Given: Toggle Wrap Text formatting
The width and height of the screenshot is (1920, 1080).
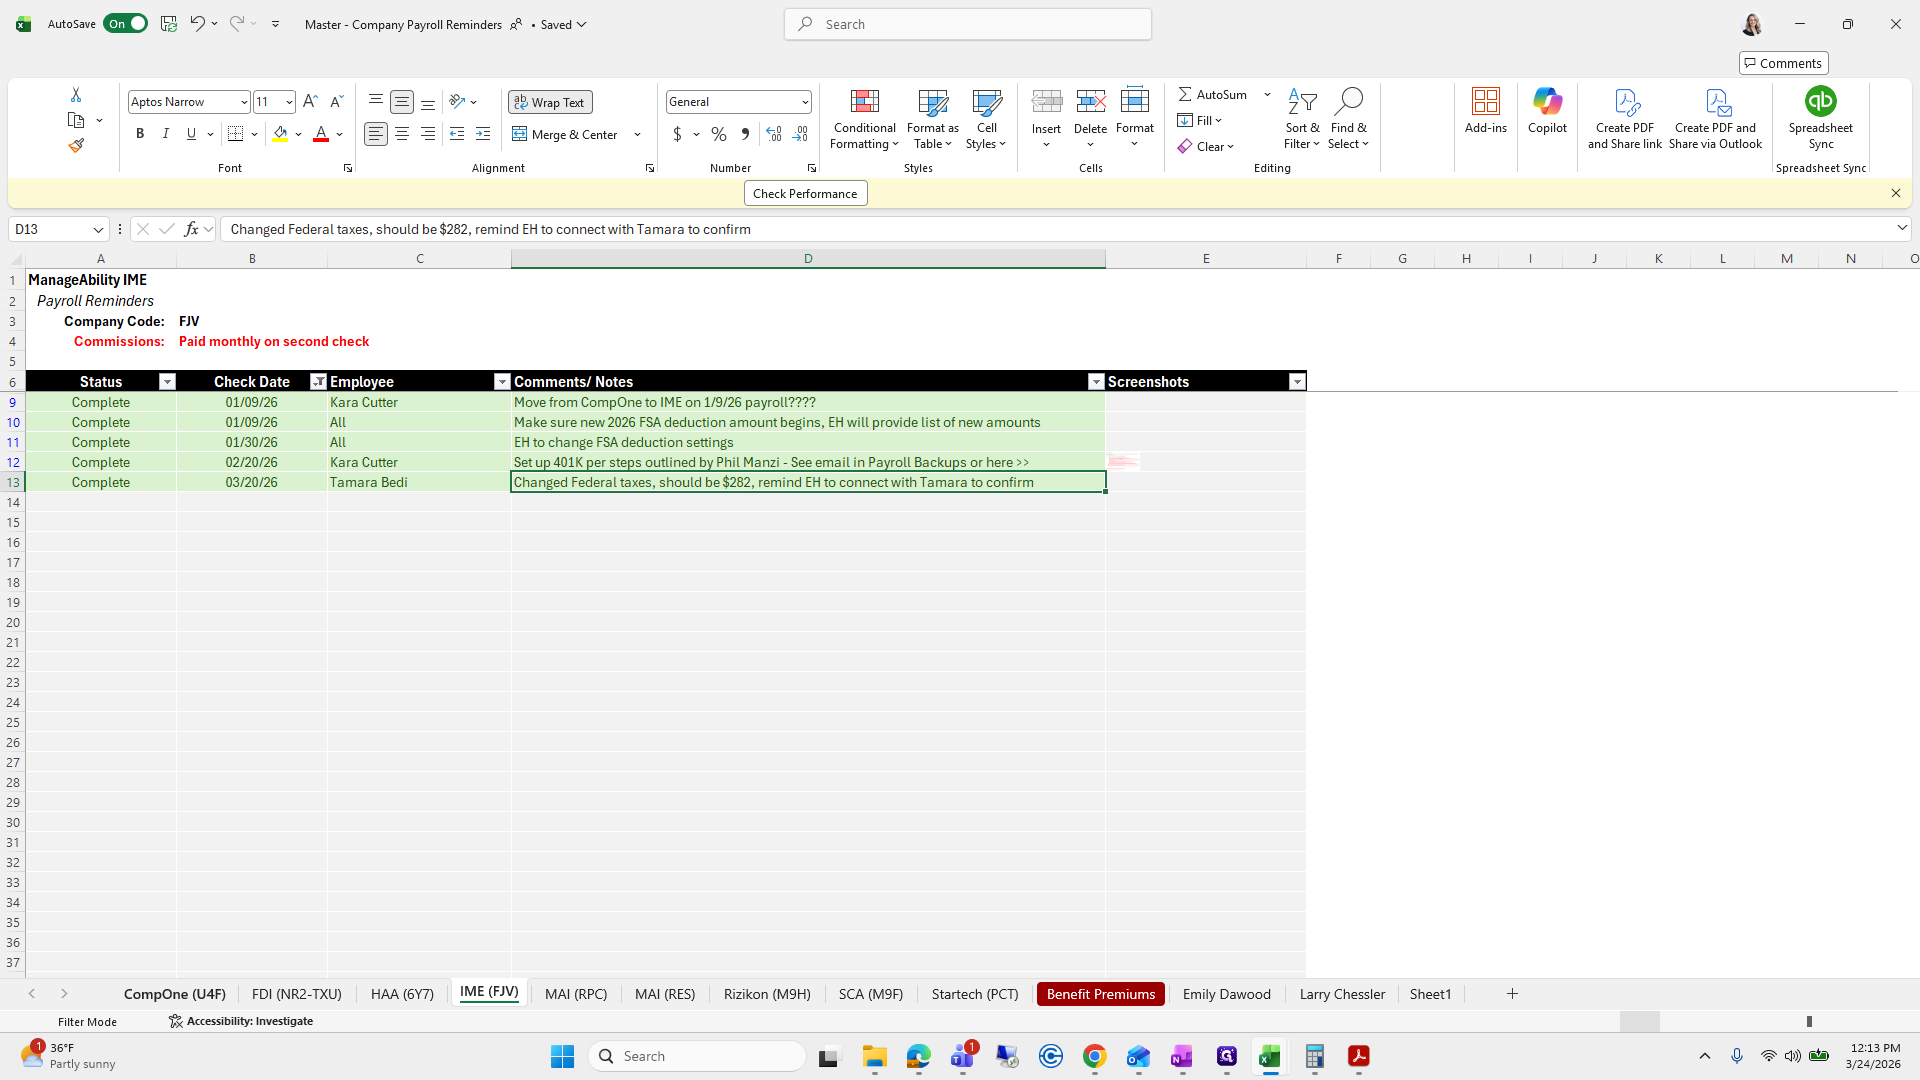Looking at the screenshot, I should tap(550, 102).
